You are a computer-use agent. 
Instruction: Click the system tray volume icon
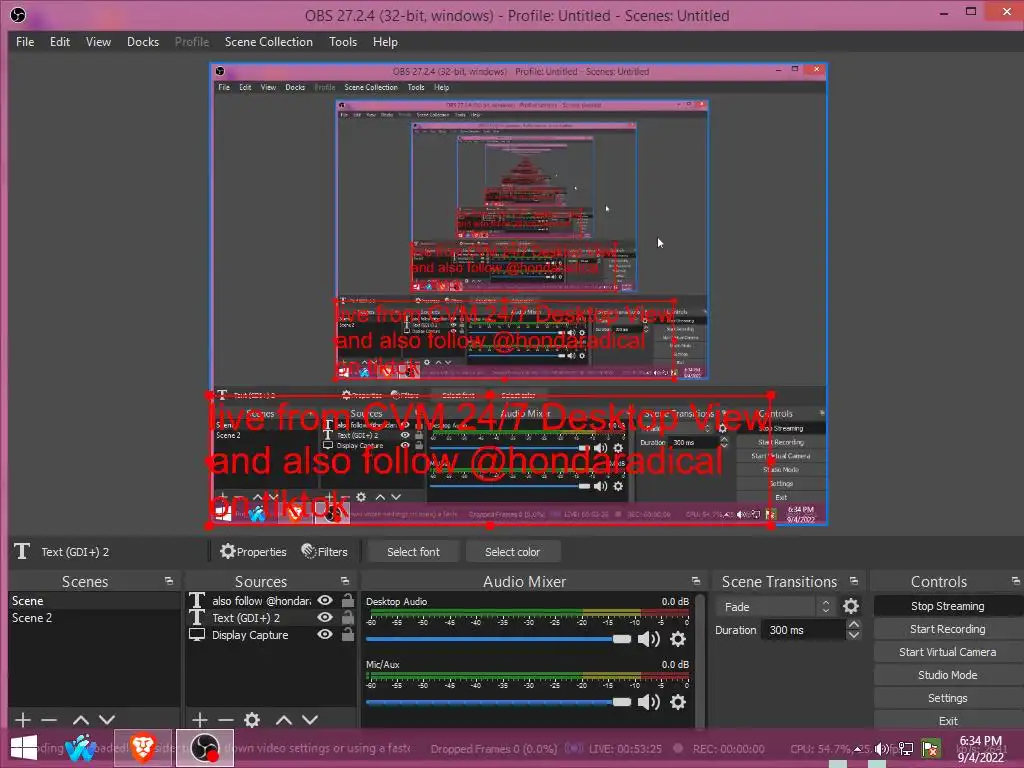click(x=882, y=748)
